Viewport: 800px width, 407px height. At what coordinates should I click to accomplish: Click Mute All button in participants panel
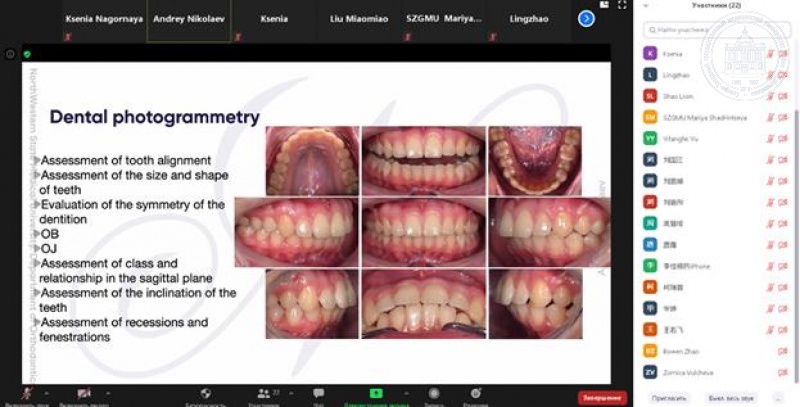click(731, 398)
